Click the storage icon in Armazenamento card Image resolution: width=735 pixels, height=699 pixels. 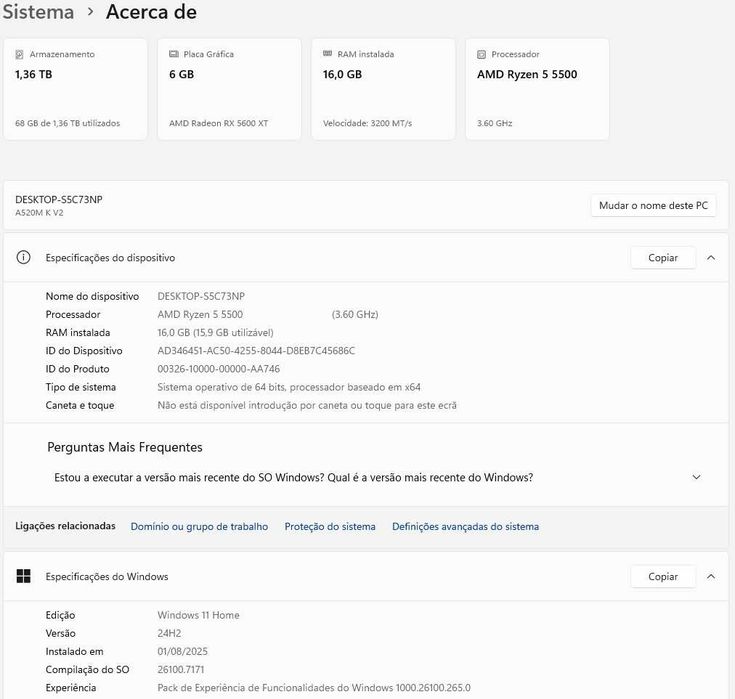[x=19, y=54]
